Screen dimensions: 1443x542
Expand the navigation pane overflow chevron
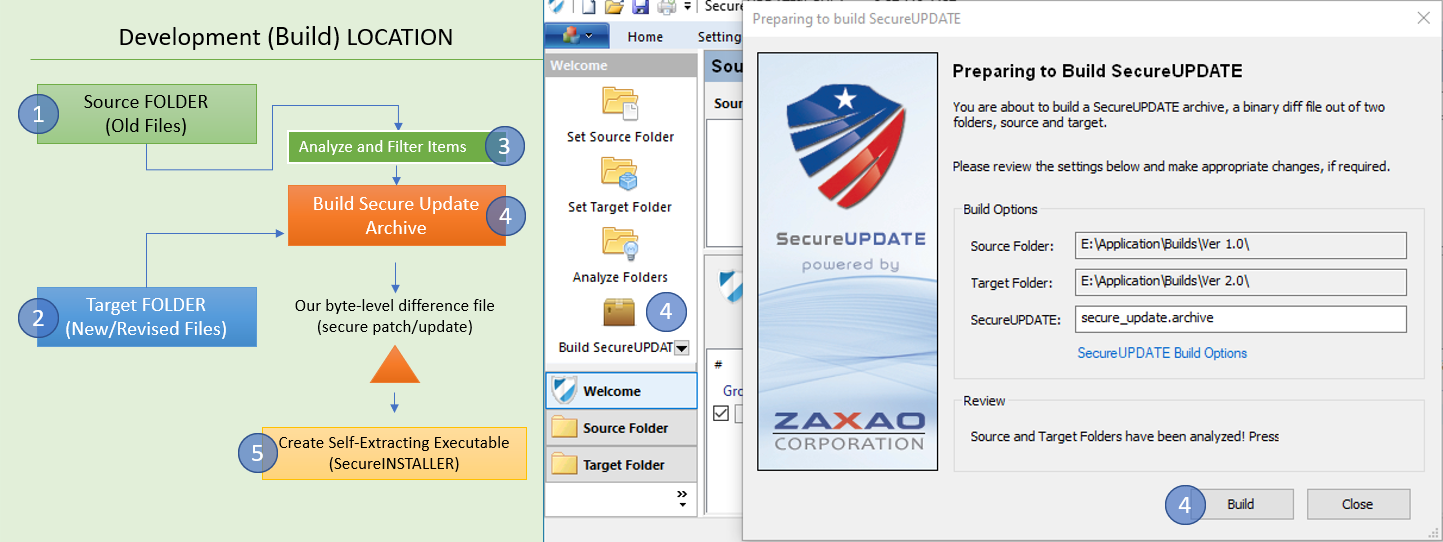point(682,498)
